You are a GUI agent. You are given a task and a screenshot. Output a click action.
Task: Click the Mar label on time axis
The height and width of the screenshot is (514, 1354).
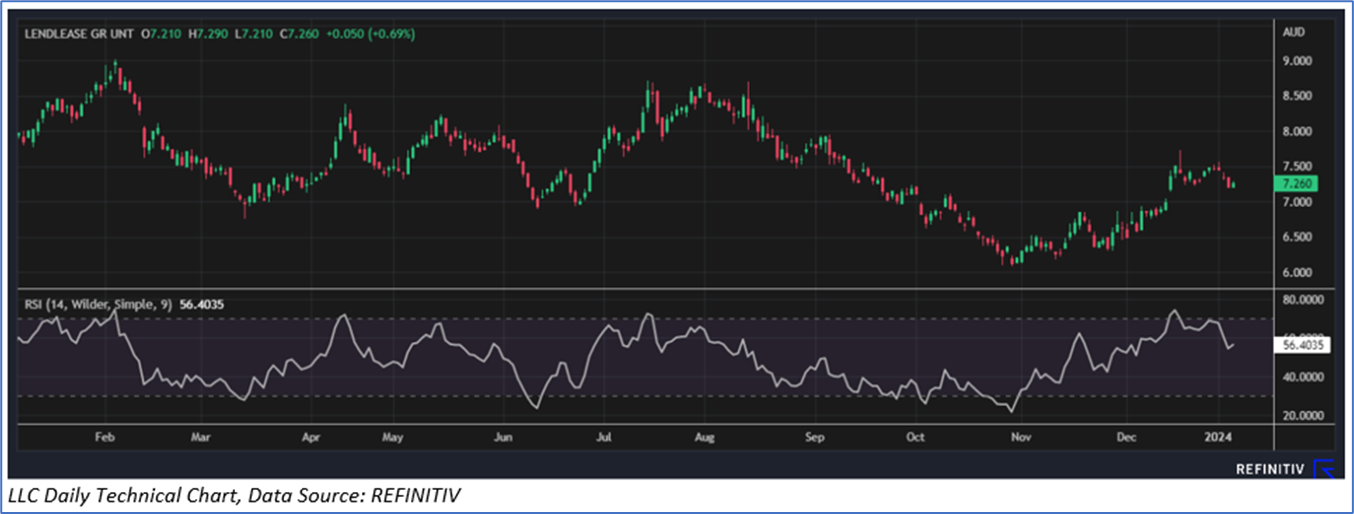coord(199,438)
